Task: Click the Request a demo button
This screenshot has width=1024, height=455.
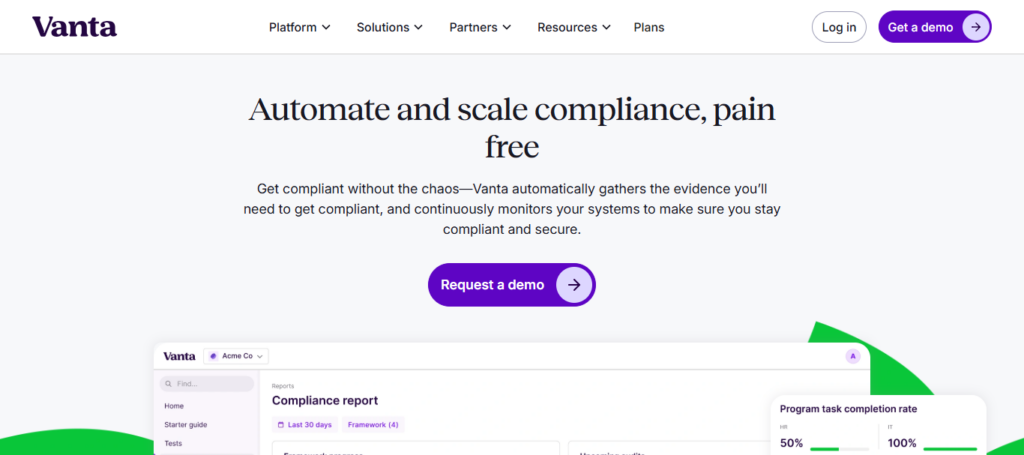Action: [511, 285]
